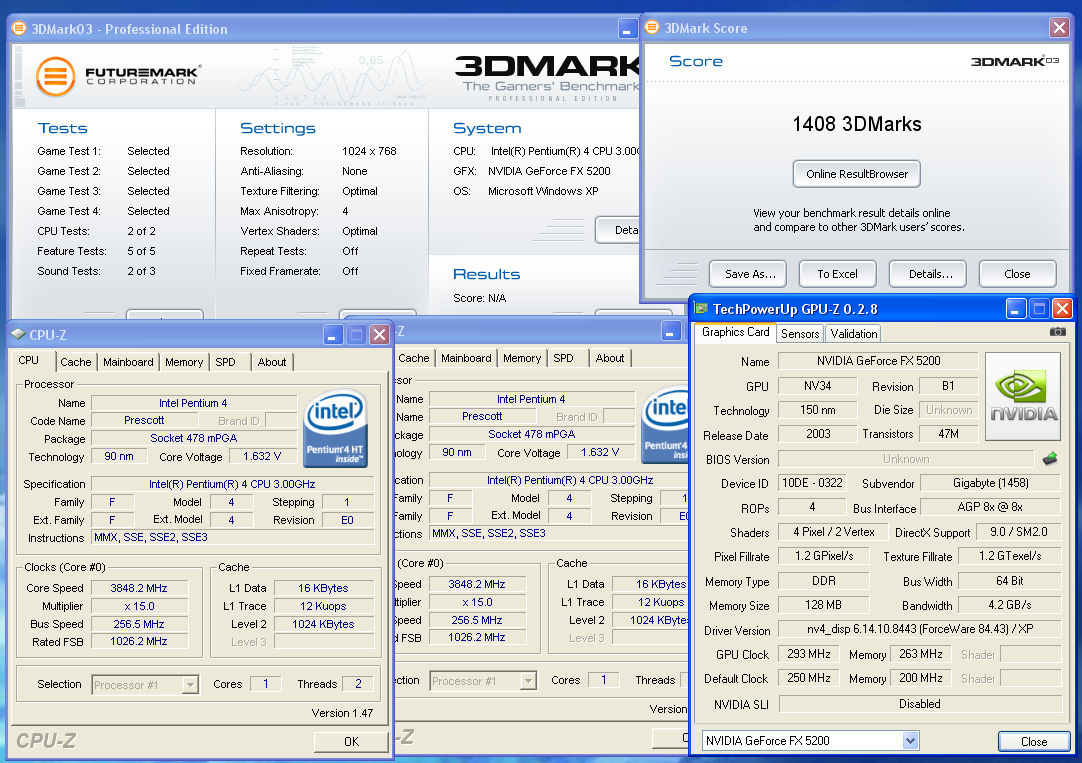Click the partially hidden Details button under System

pyautogui.click(x=618, y=230)
